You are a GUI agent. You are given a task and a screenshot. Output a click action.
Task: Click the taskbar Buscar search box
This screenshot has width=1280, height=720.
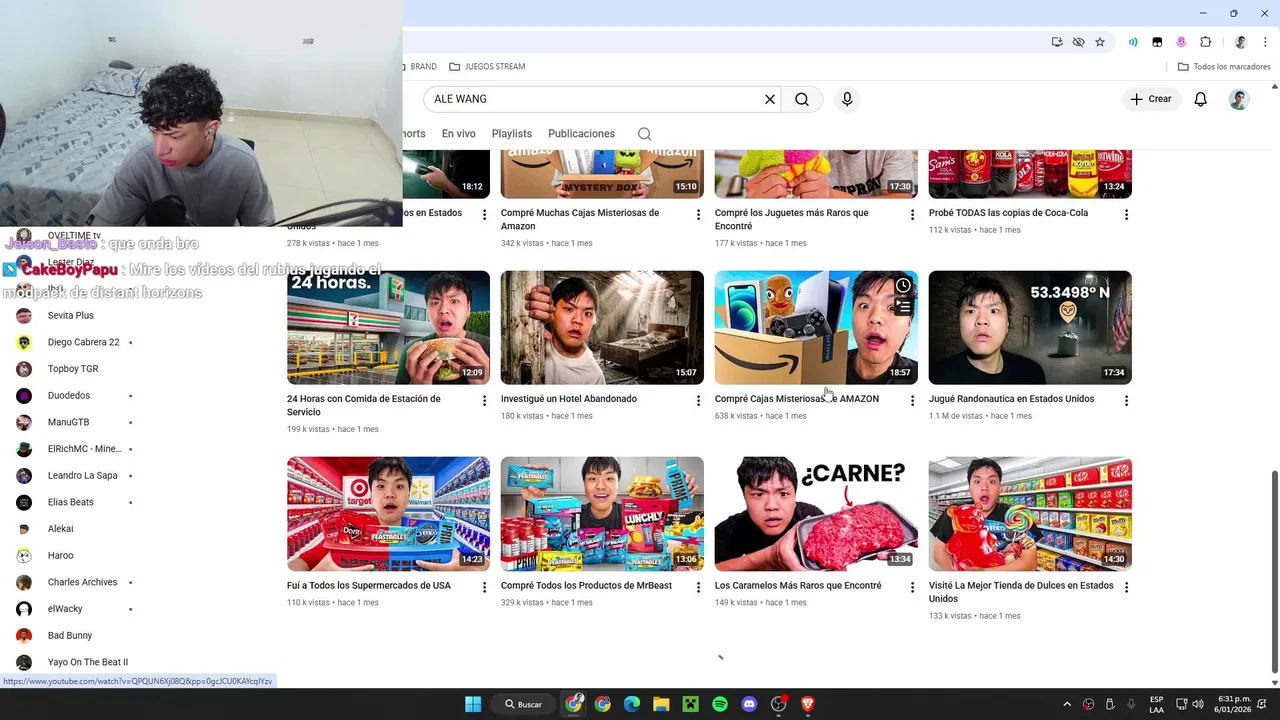[x=525, y=704]
